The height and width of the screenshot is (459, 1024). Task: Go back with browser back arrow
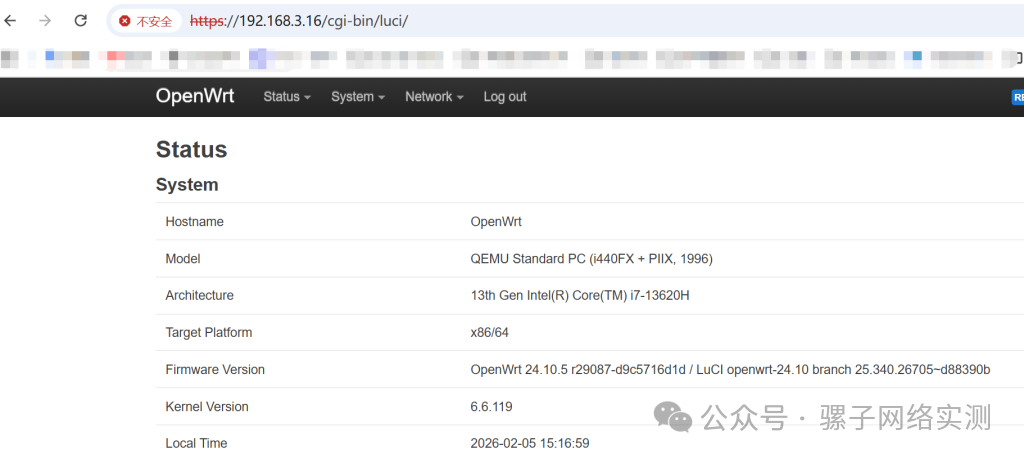pos(10,21)
